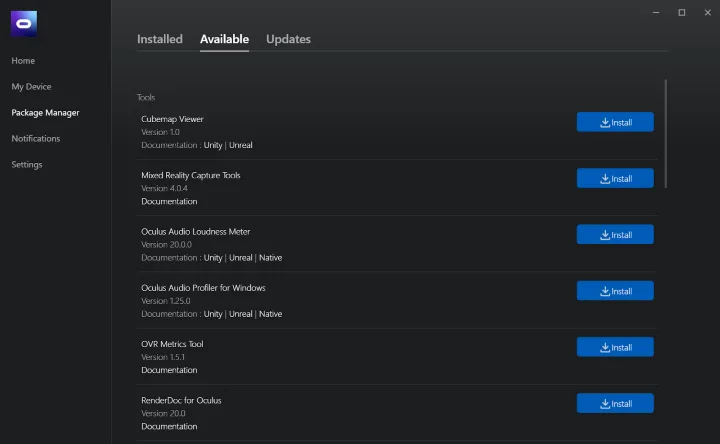The image size is (720, 444).
Task: Click the Oculus Audio Loudness Meter title
Action: pos(196,231)
